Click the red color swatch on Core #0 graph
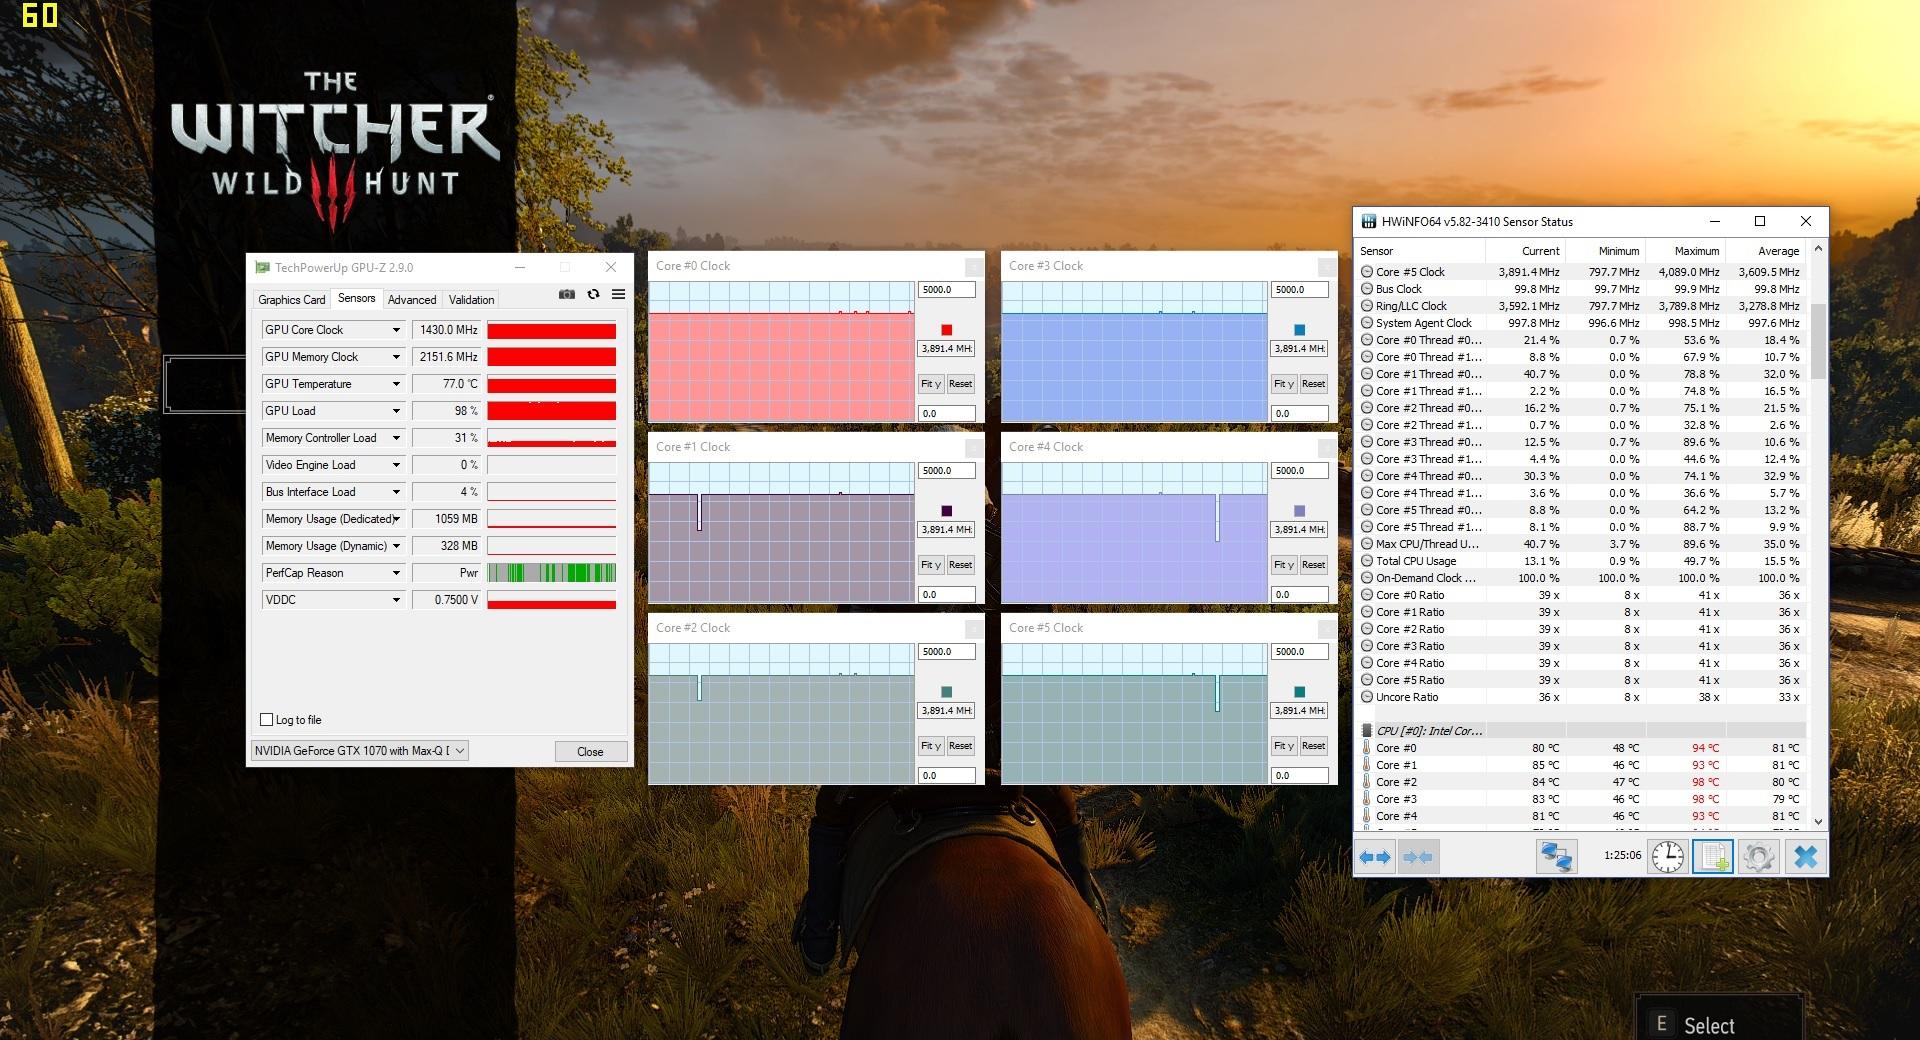1920x1040 pixels. click(946, 330)
